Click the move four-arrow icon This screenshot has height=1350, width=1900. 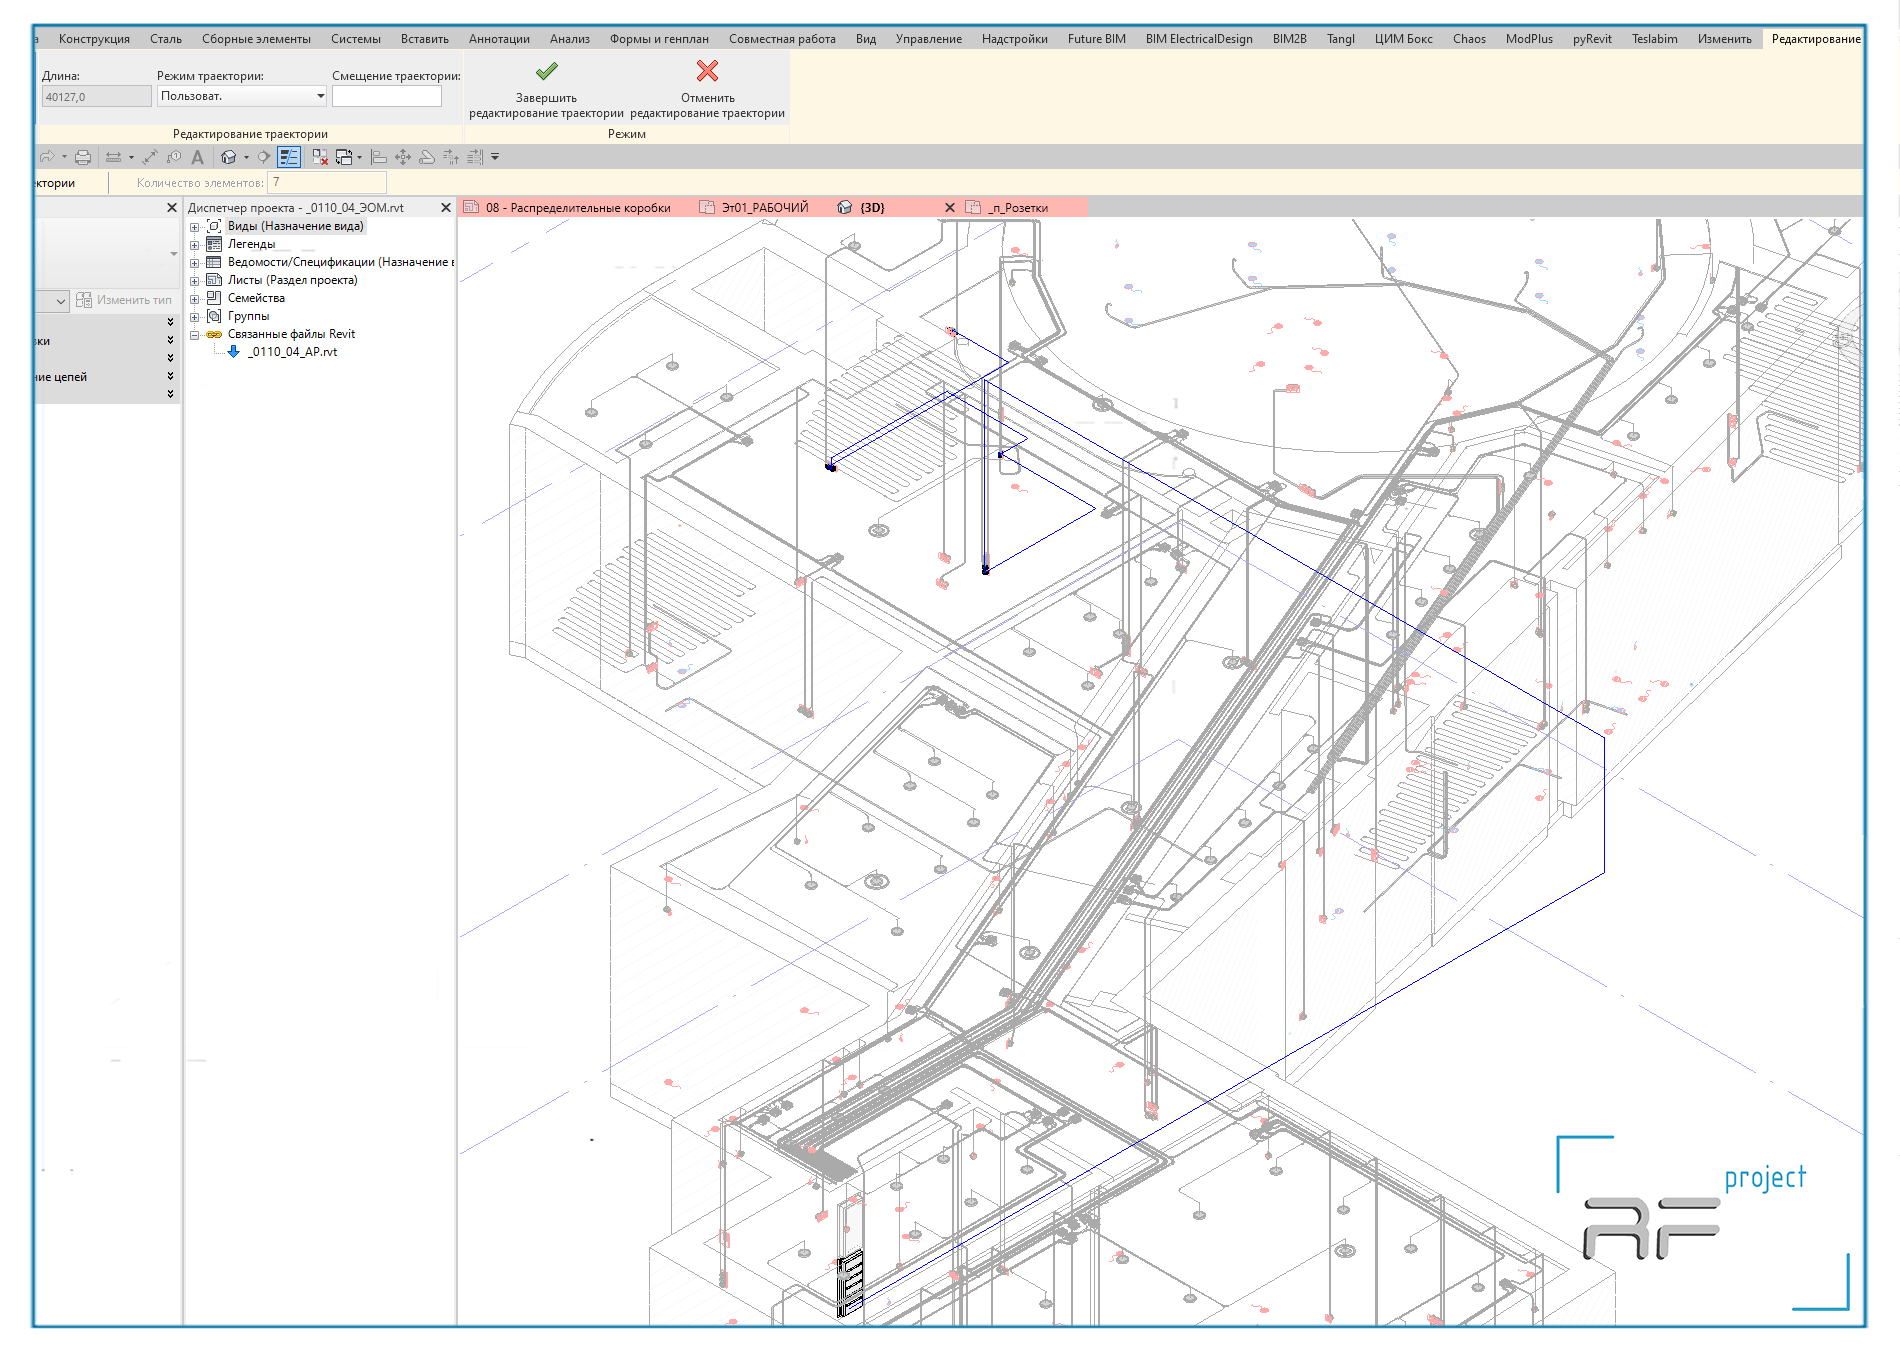pos(403,157)
